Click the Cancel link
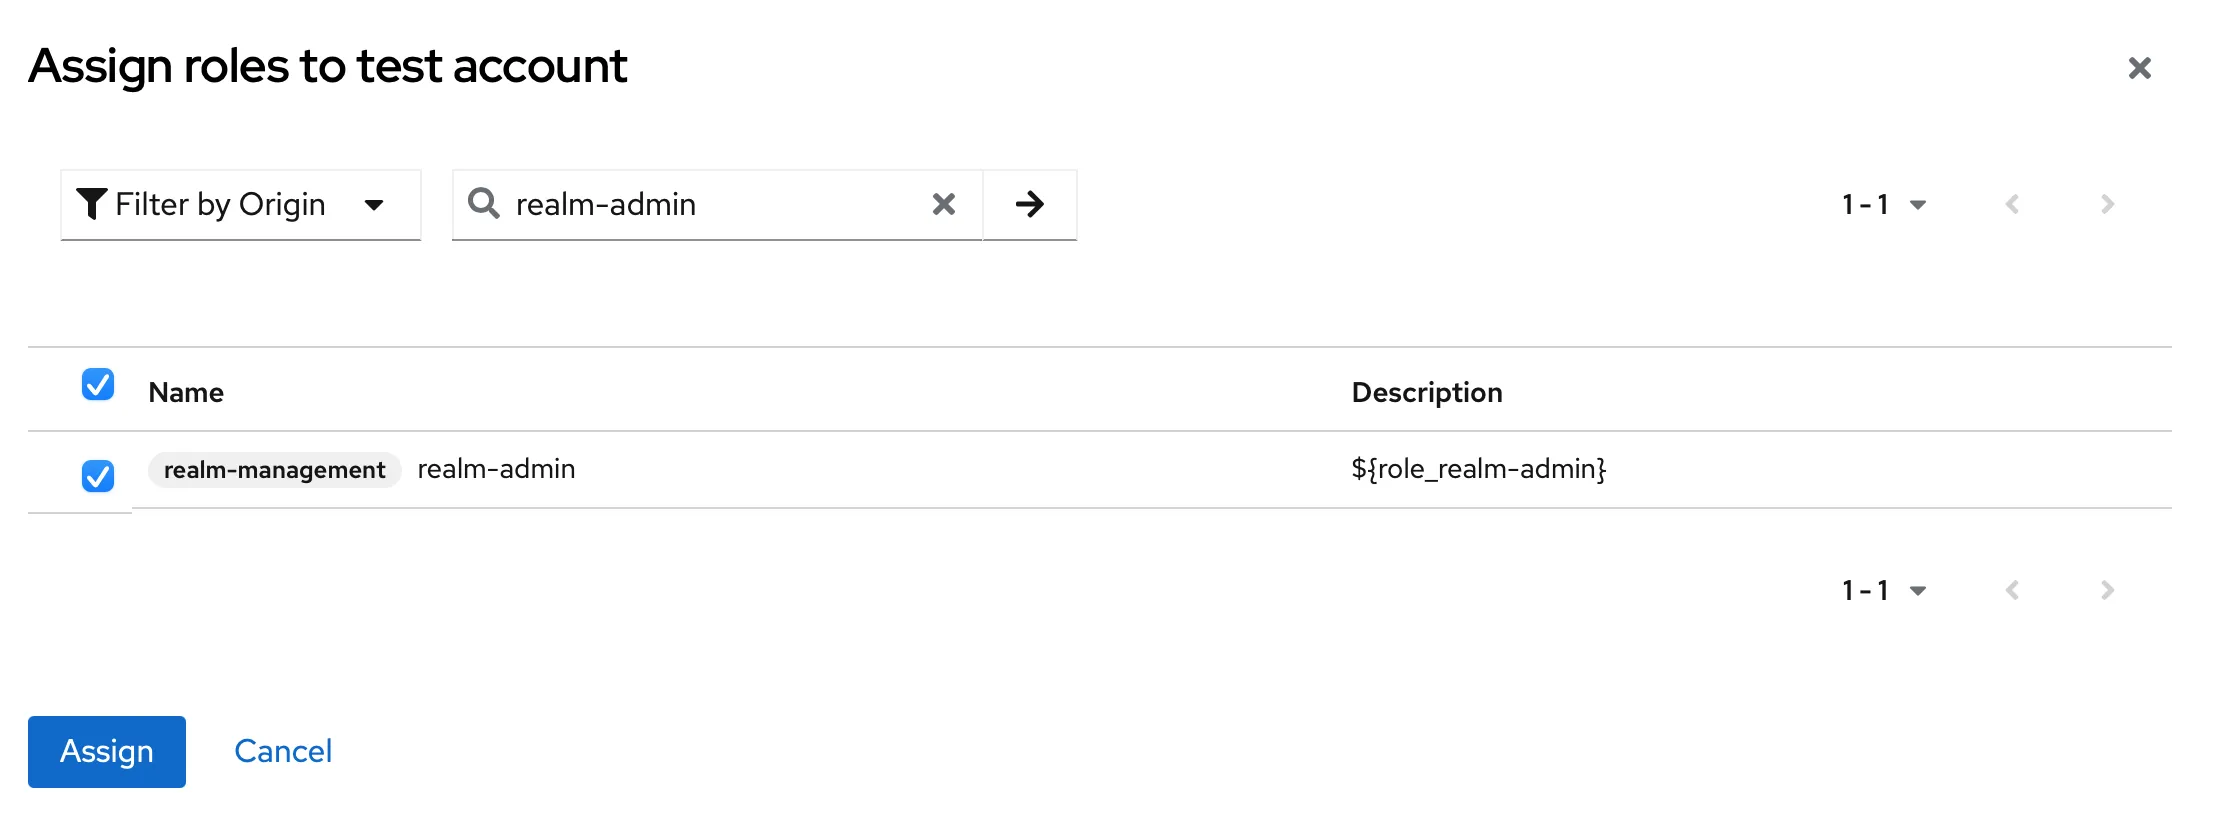The height and width of the screenshot is (832, 2220). click(x=283, y=751)
